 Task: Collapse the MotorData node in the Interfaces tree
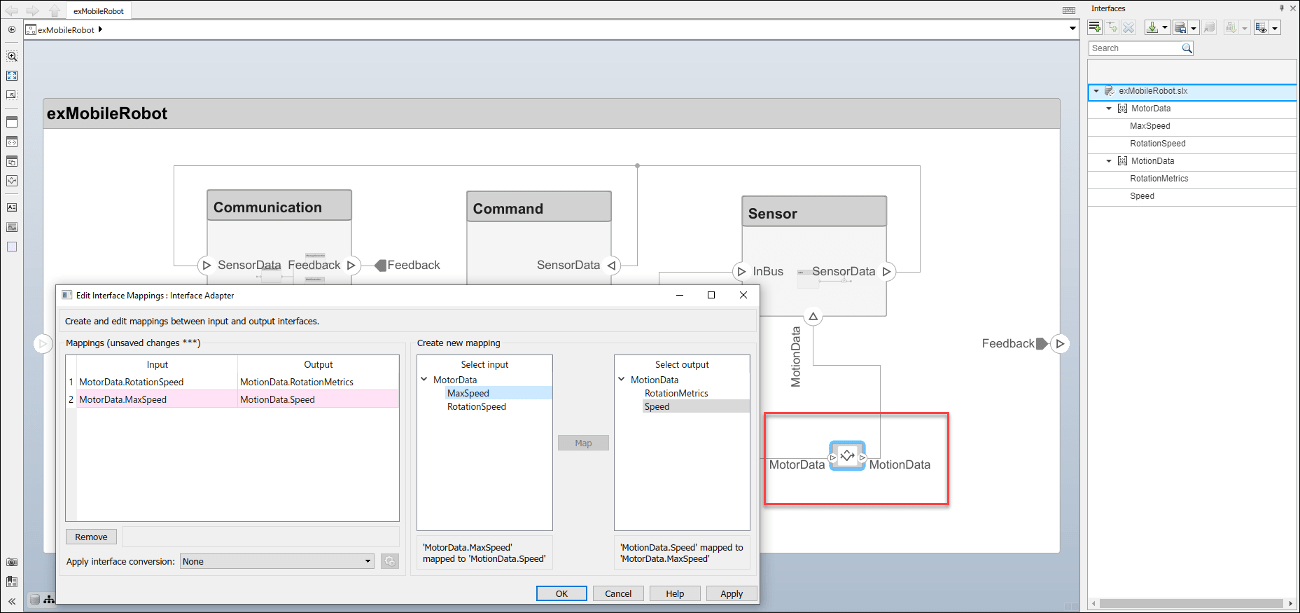click(1107, 108)
